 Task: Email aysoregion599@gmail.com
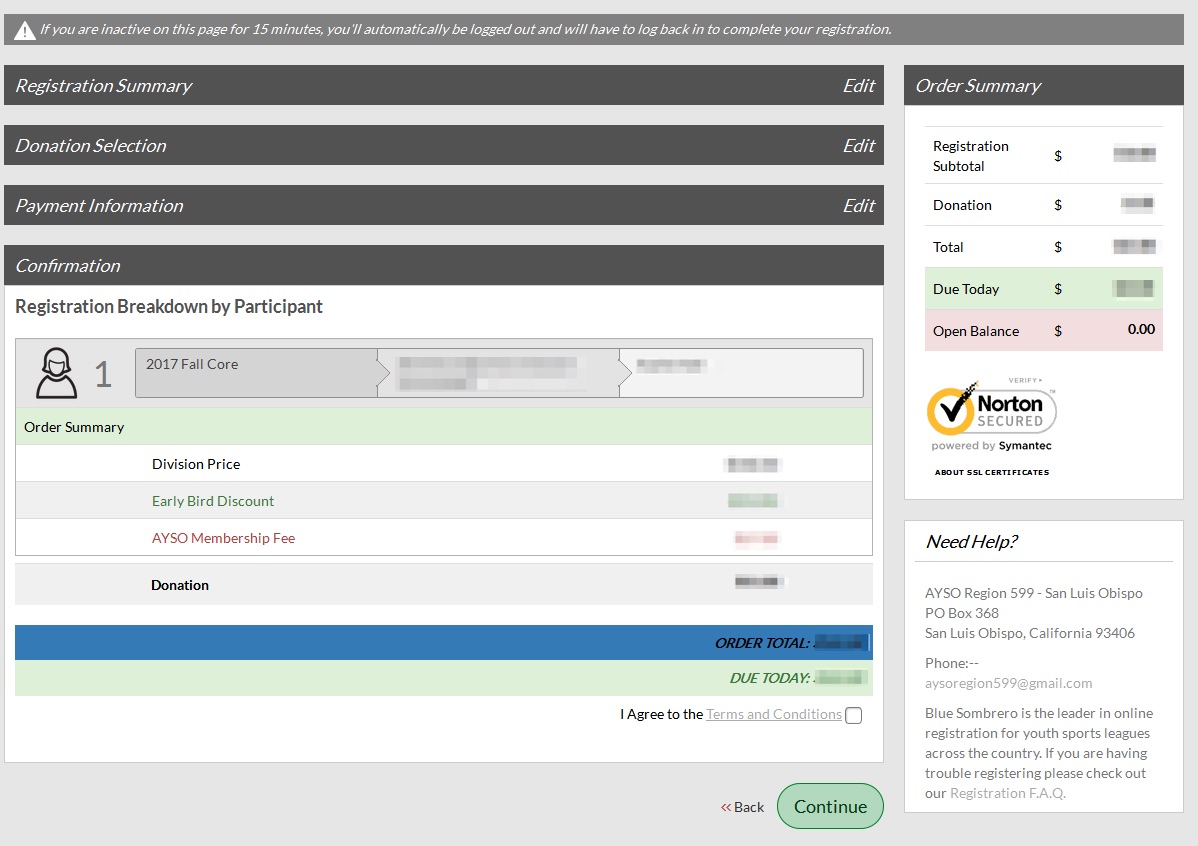tap(1008, 683)
